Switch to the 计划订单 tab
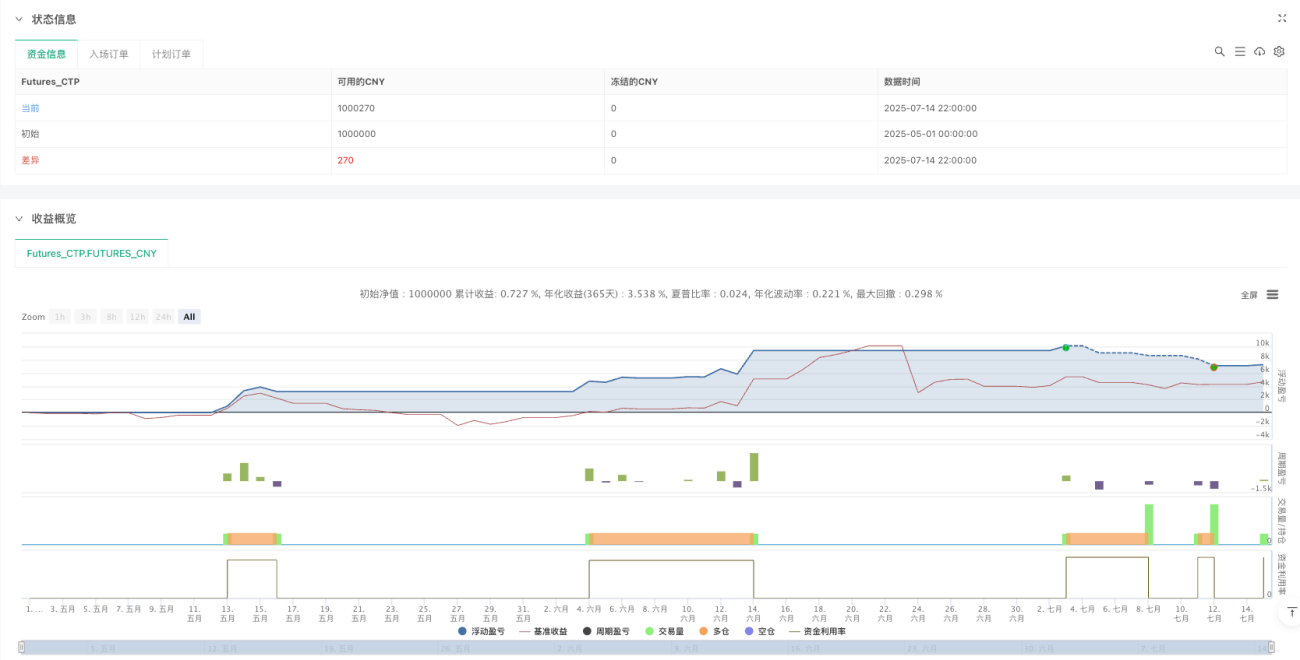The height and width of the screenshot is (660, 1300). (171, 54)
